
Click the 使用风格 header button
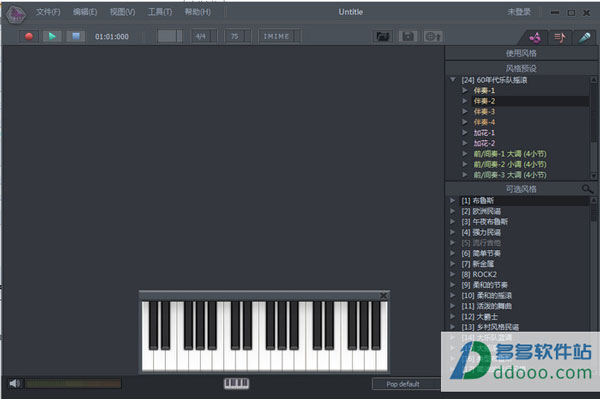click(x=521, y=53)
